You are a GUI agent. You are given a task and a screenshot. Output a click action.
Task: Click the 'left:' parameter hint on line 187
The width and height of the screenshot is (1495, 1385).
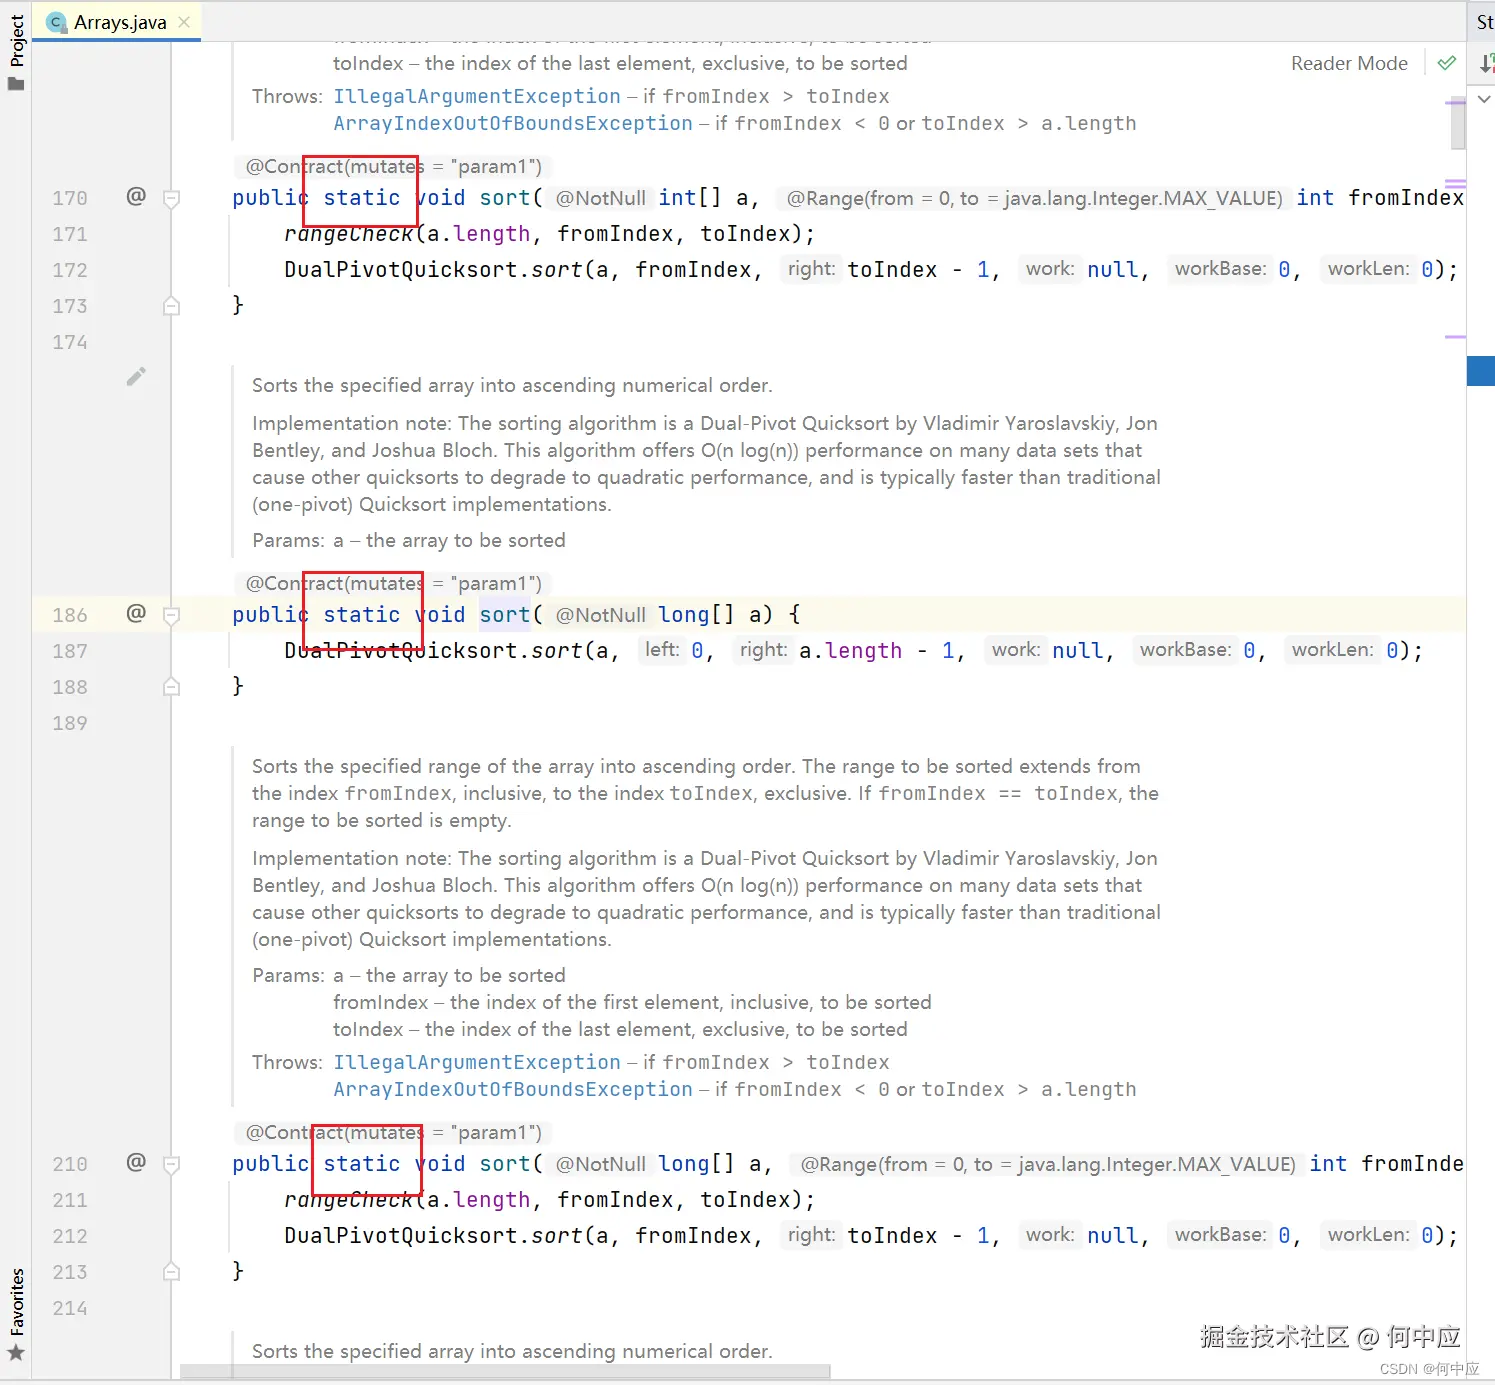click(x=662, y=650)
